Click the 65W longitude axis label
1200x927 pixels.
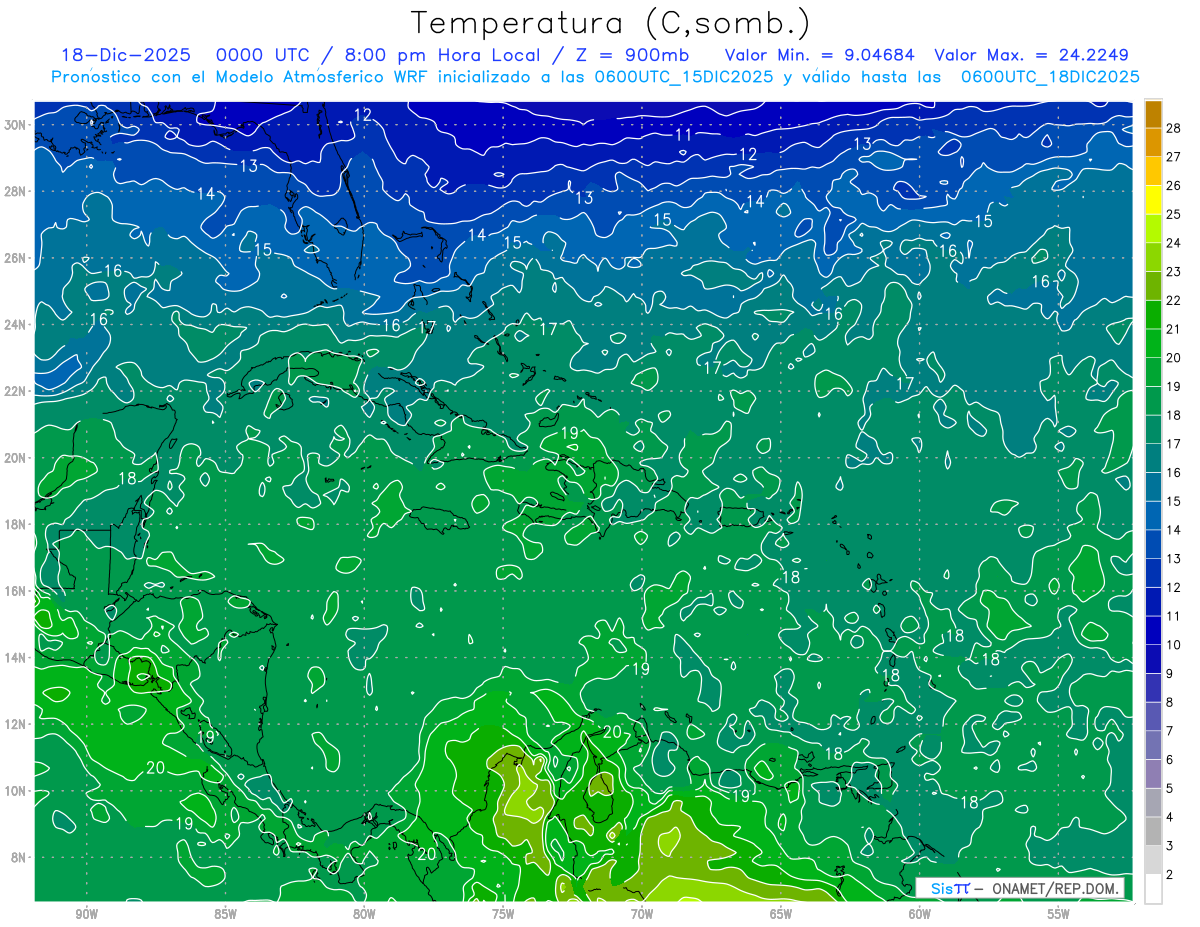pos(781,914)
